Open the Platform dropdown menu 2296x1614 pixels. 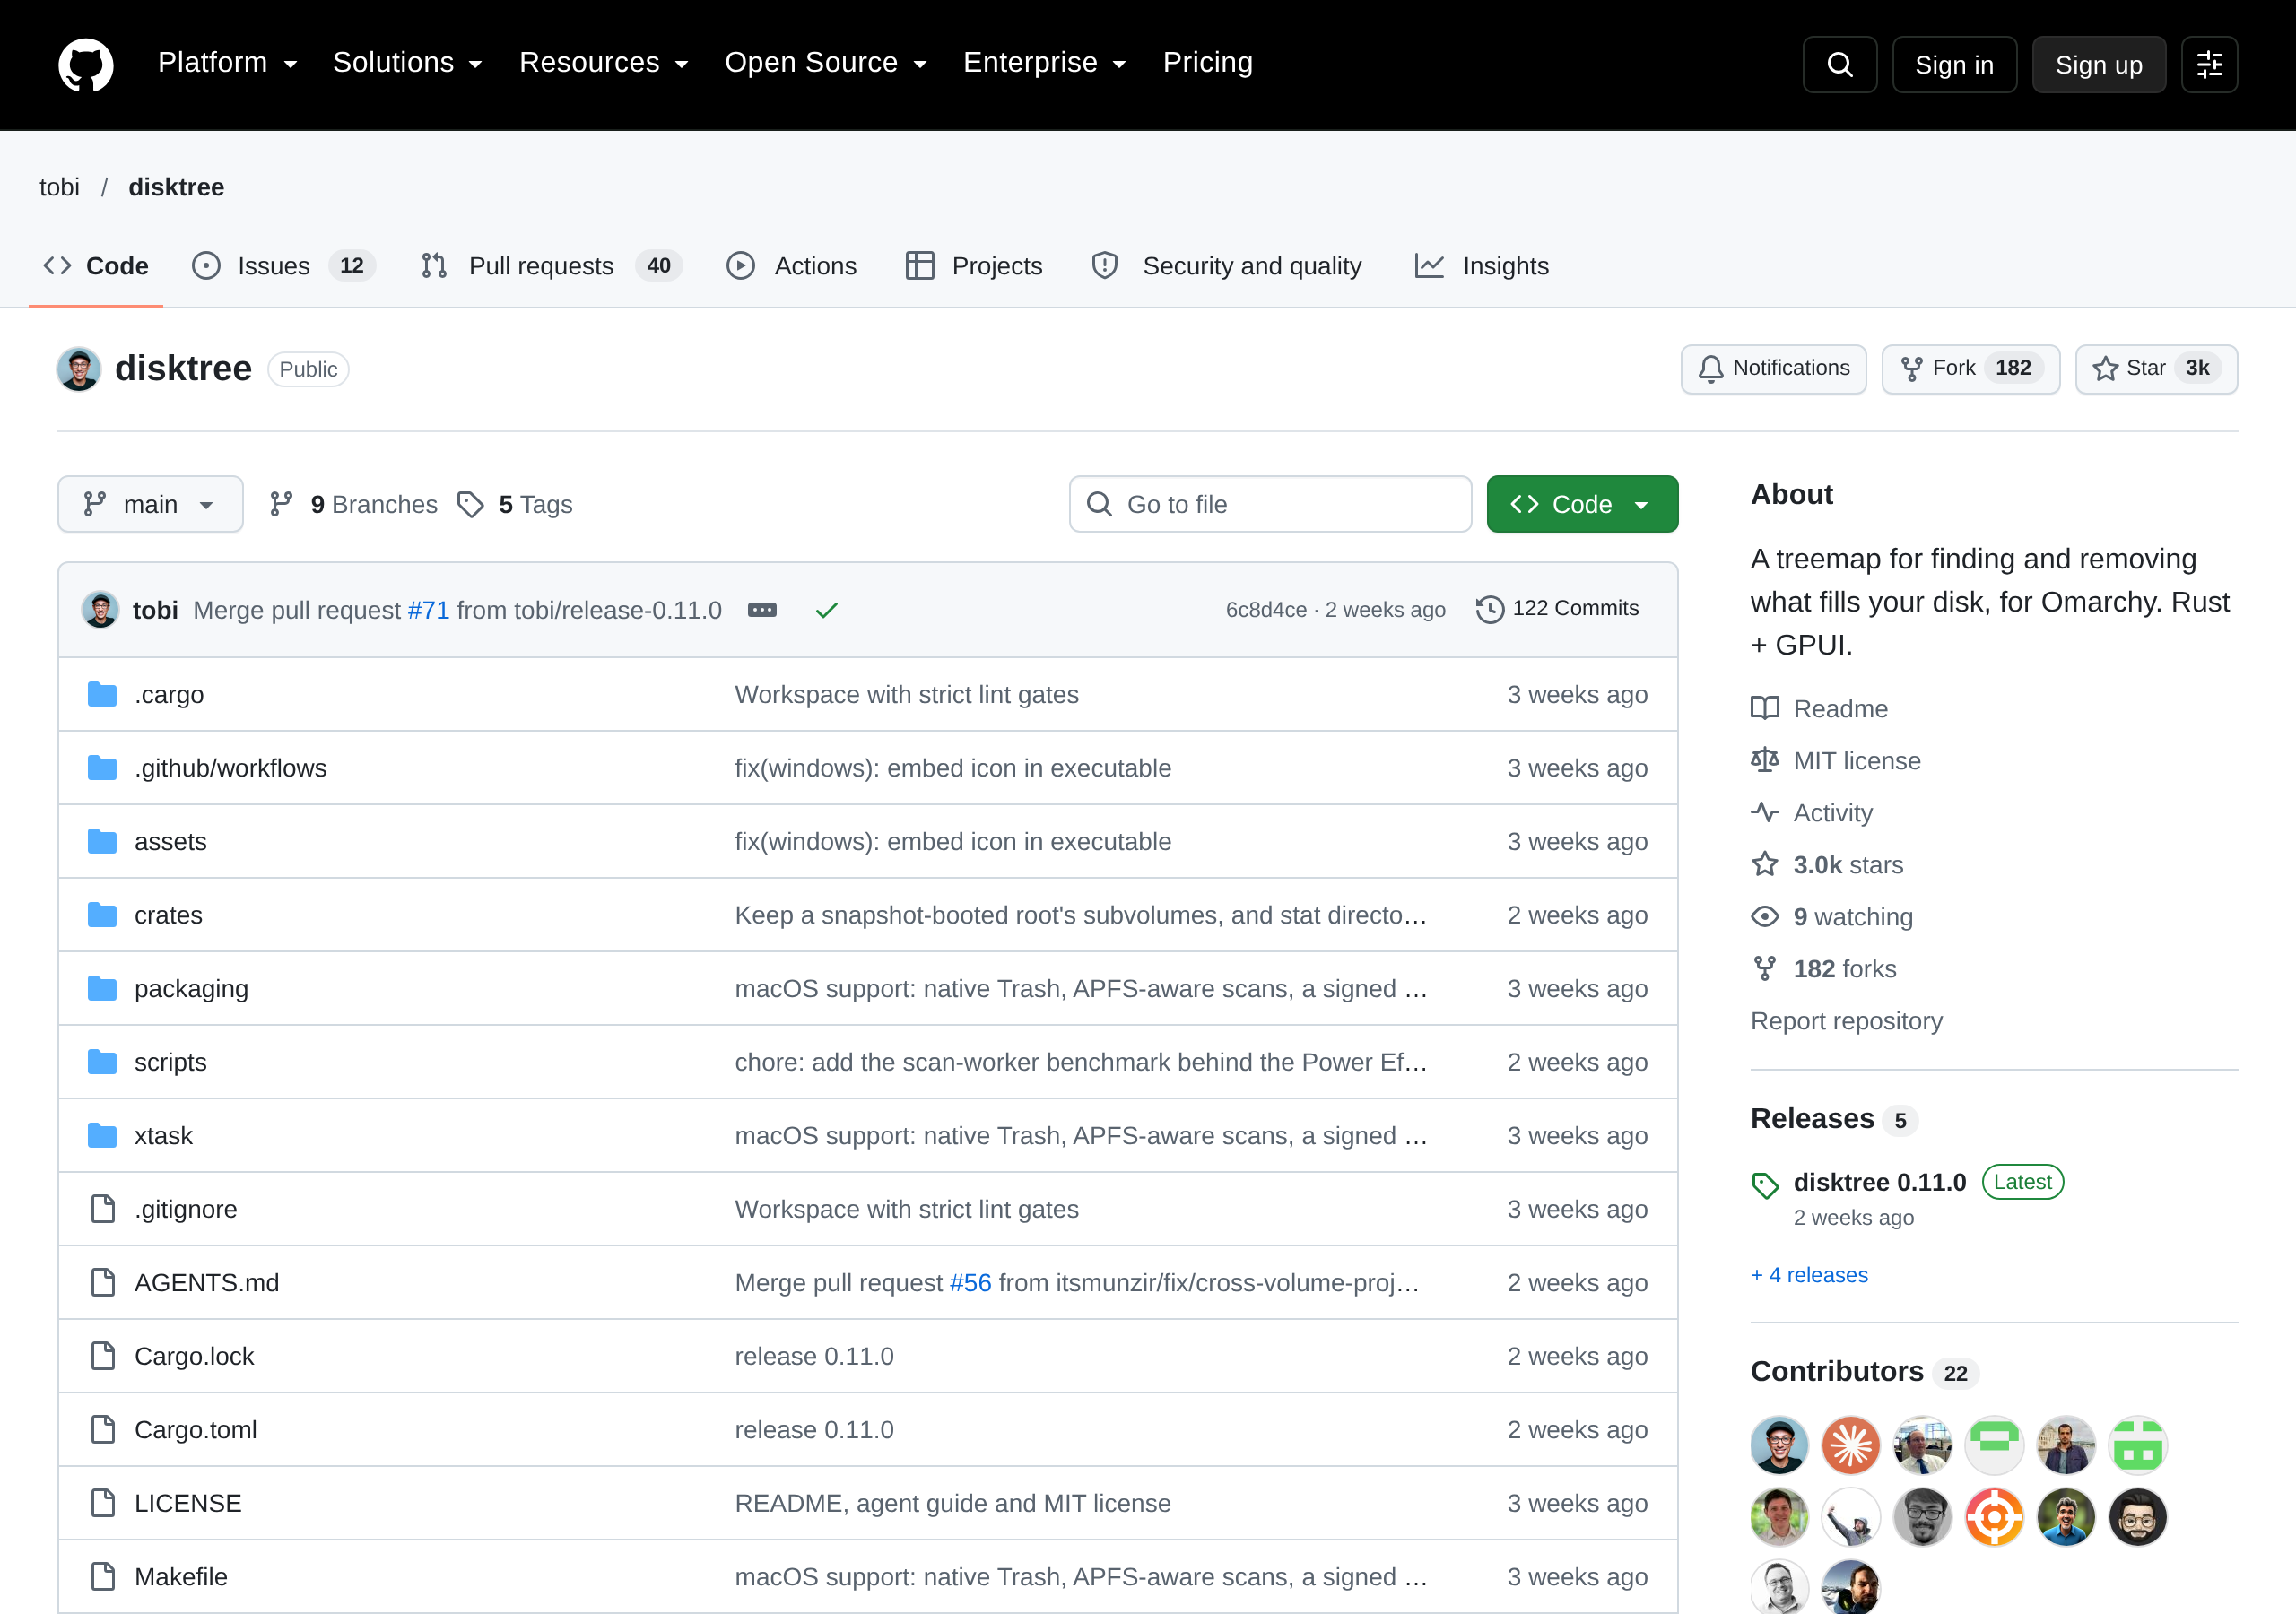pyautogui.click(x=227, y=63)
